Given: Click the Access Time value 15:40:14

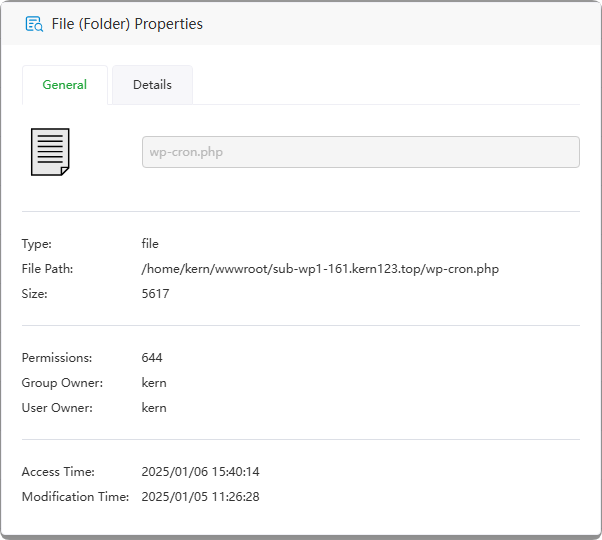Looking at the screenshot, I should pos(200,472).
